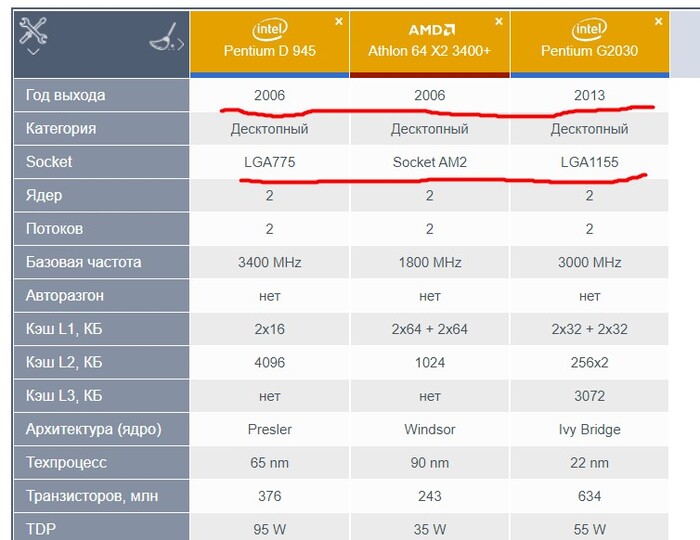Remove Pentium G2030 from comparison
700x540 pixels.
click(x=658, y=21)
